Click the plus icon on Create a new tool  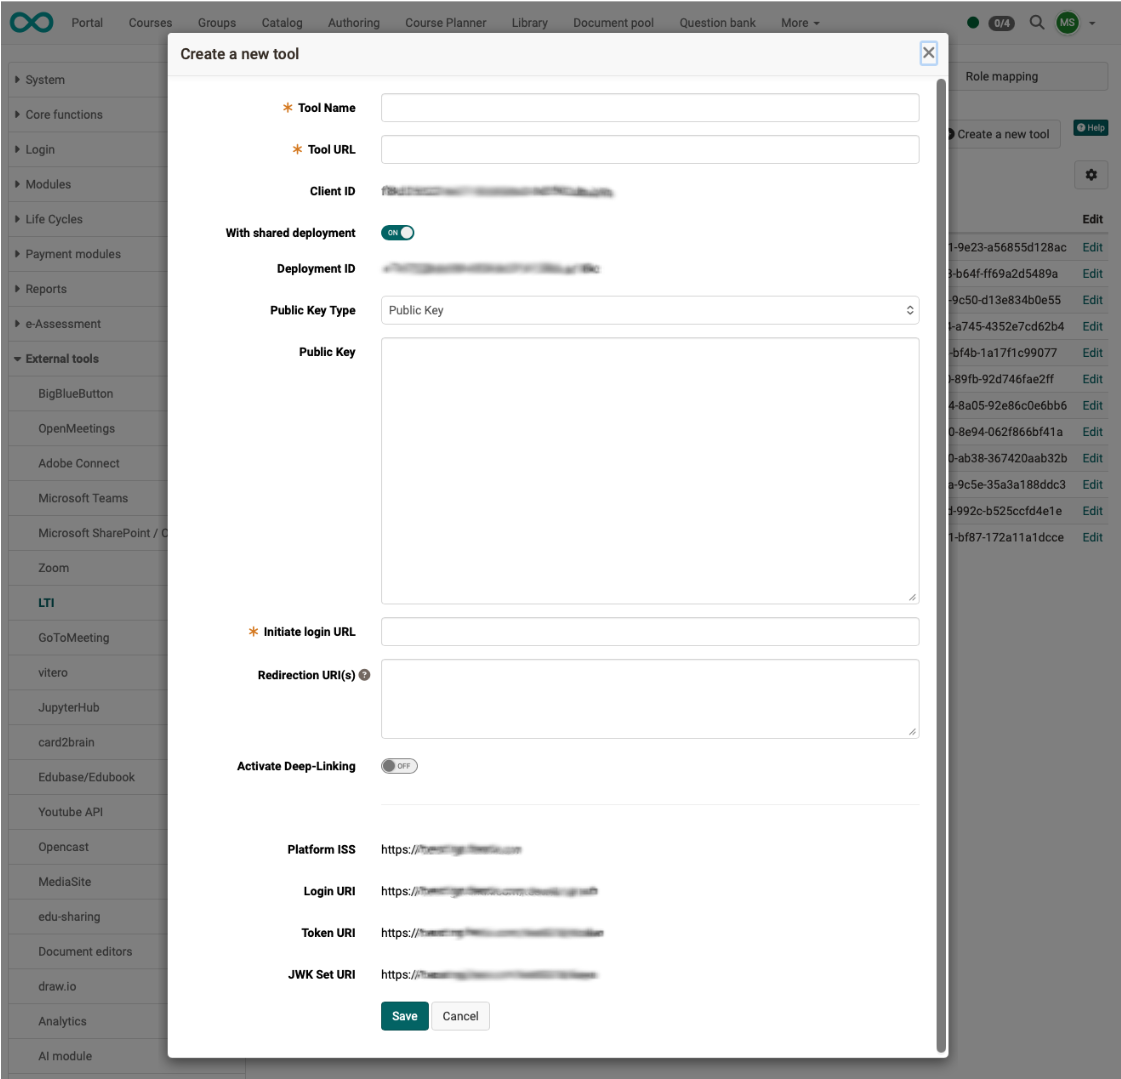[950, 134]
